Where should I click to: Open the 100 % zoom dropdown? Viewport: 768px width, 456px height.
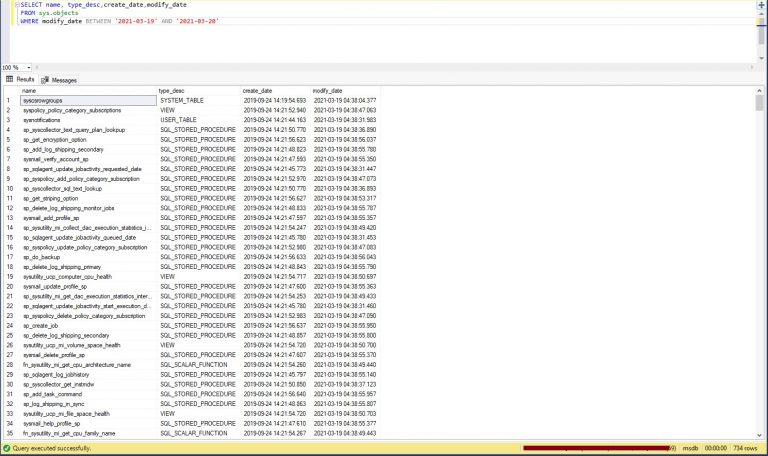coord(29,68)
